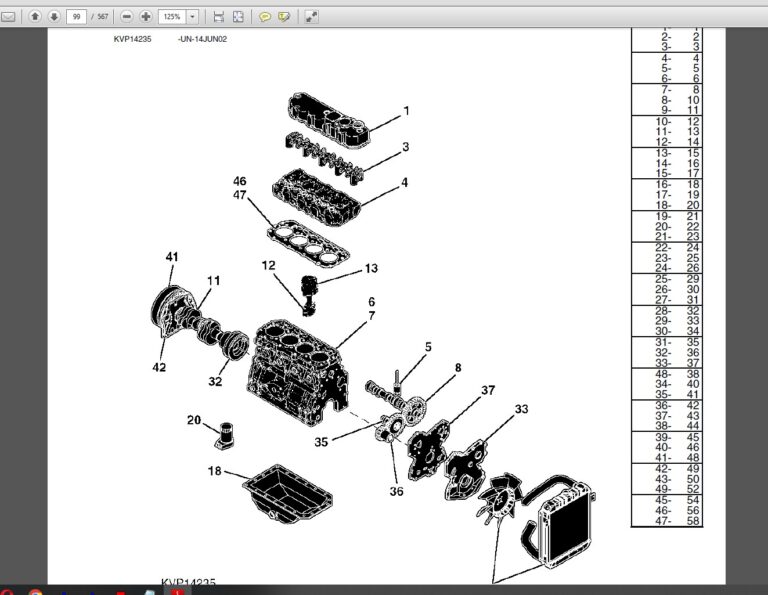Screen dimensions: 768x595
Task: Click the email envelope icon in toolbar
Action: [8, 17]
